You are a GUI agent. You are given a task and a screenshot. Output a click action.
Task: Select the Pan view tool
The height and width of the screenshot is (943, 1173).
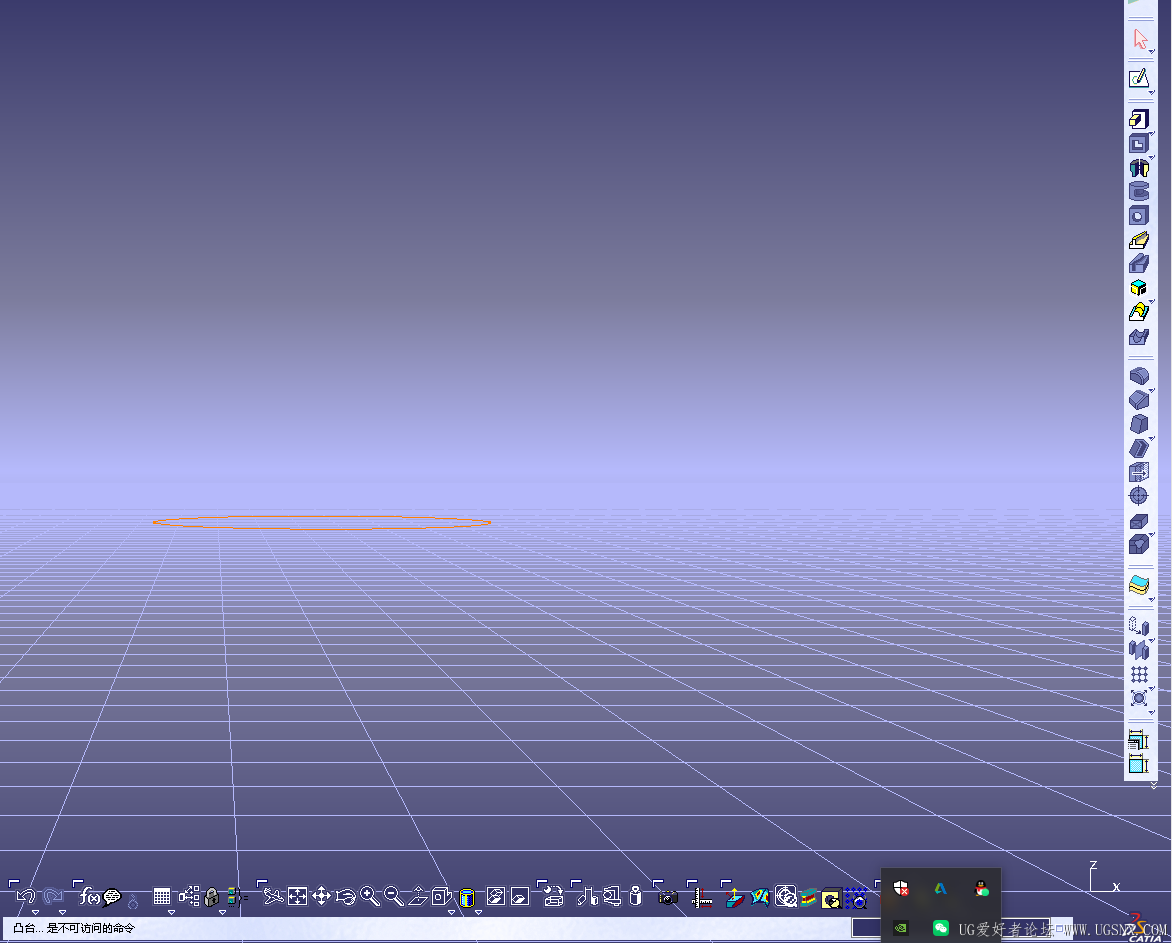321,897
